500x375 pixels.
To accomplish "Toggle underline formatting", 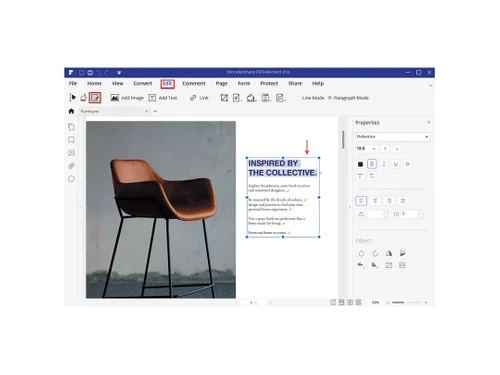I will [396, 164].
